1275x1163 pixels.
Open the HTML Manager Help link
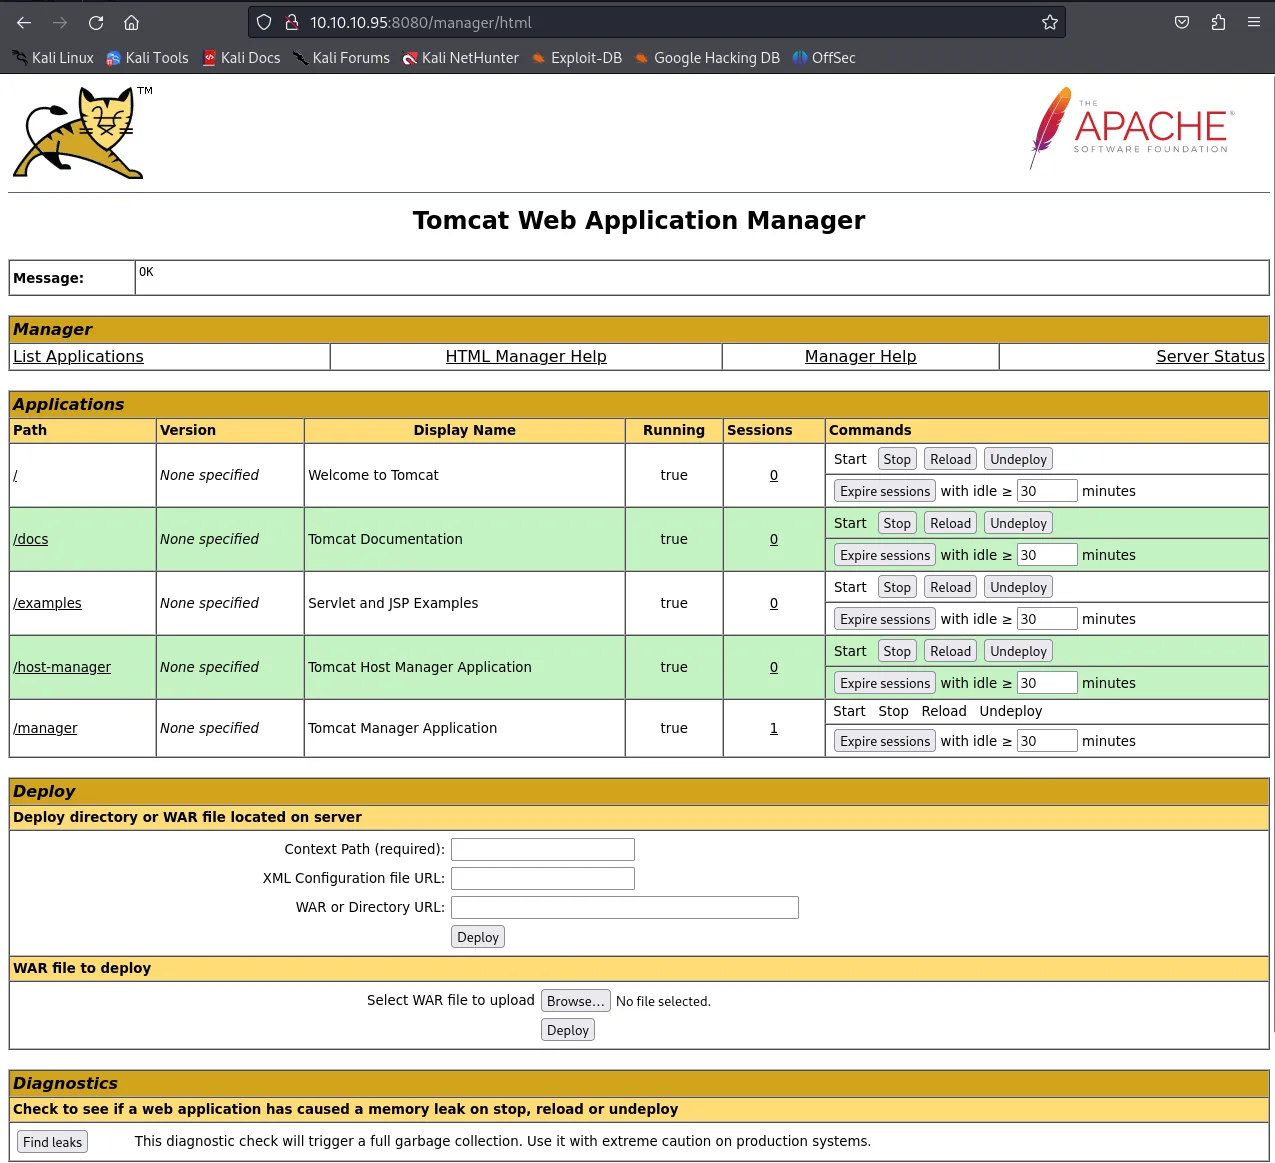pyautogui.click(x=526, y=356)
